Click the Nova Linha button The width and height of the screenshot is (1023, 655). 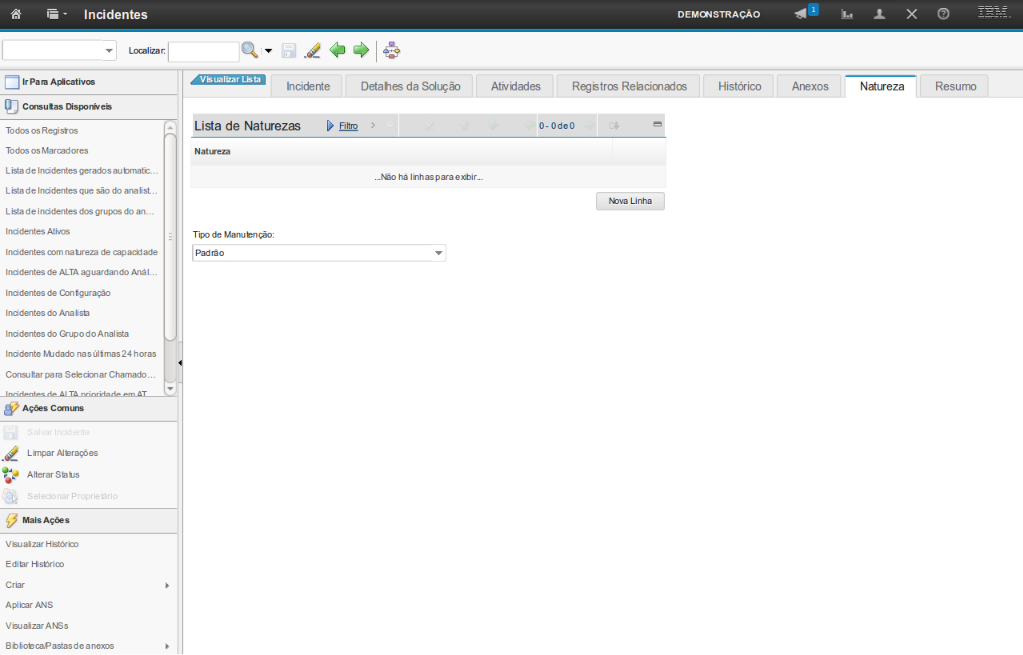pos(630,201)
